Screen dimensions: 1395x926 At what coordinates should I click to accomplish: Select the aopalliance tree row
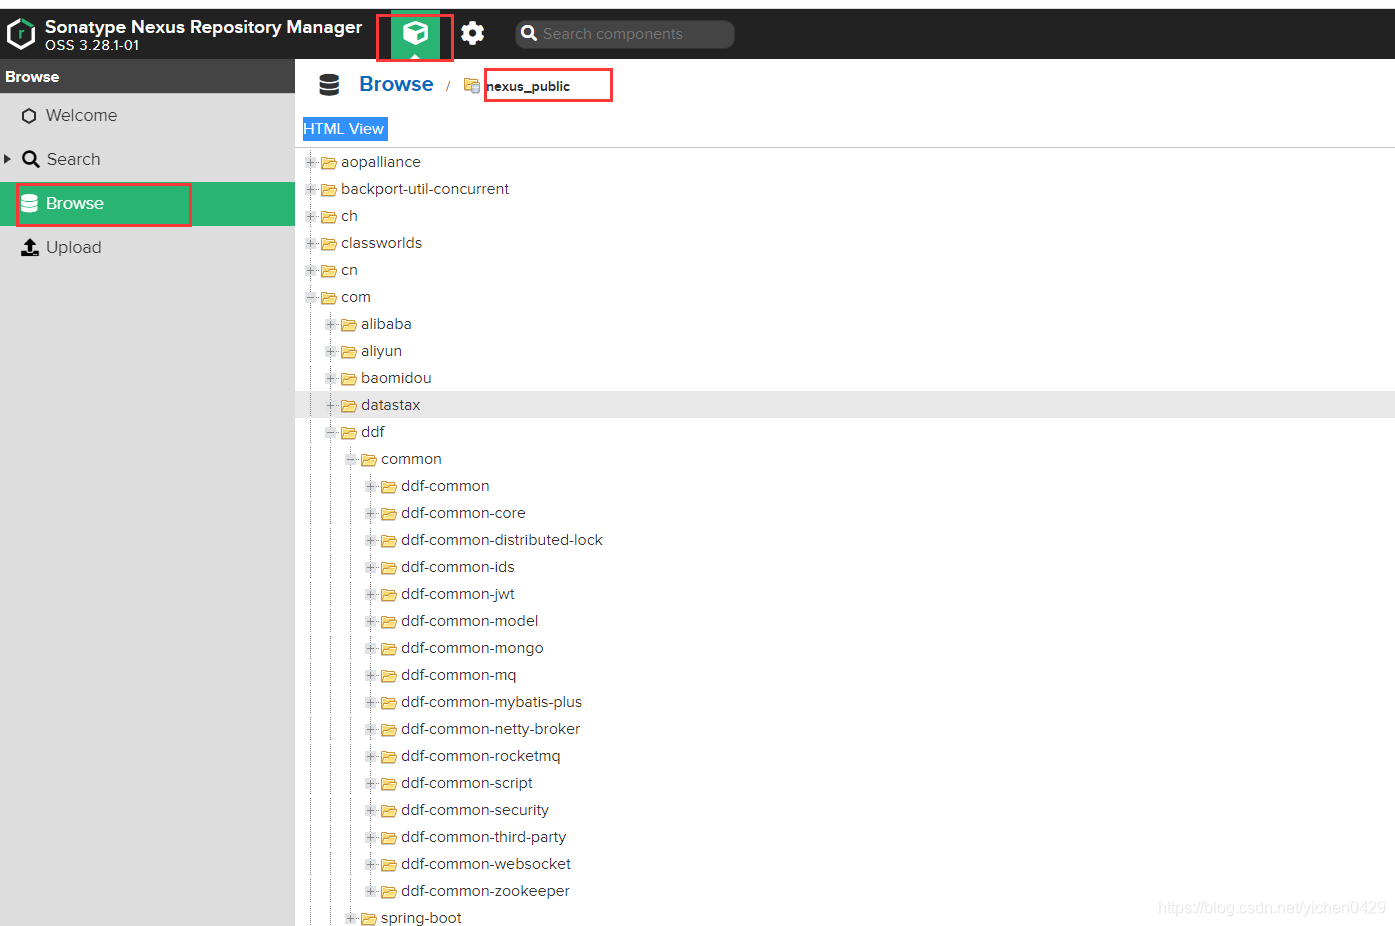pos(845,162)
